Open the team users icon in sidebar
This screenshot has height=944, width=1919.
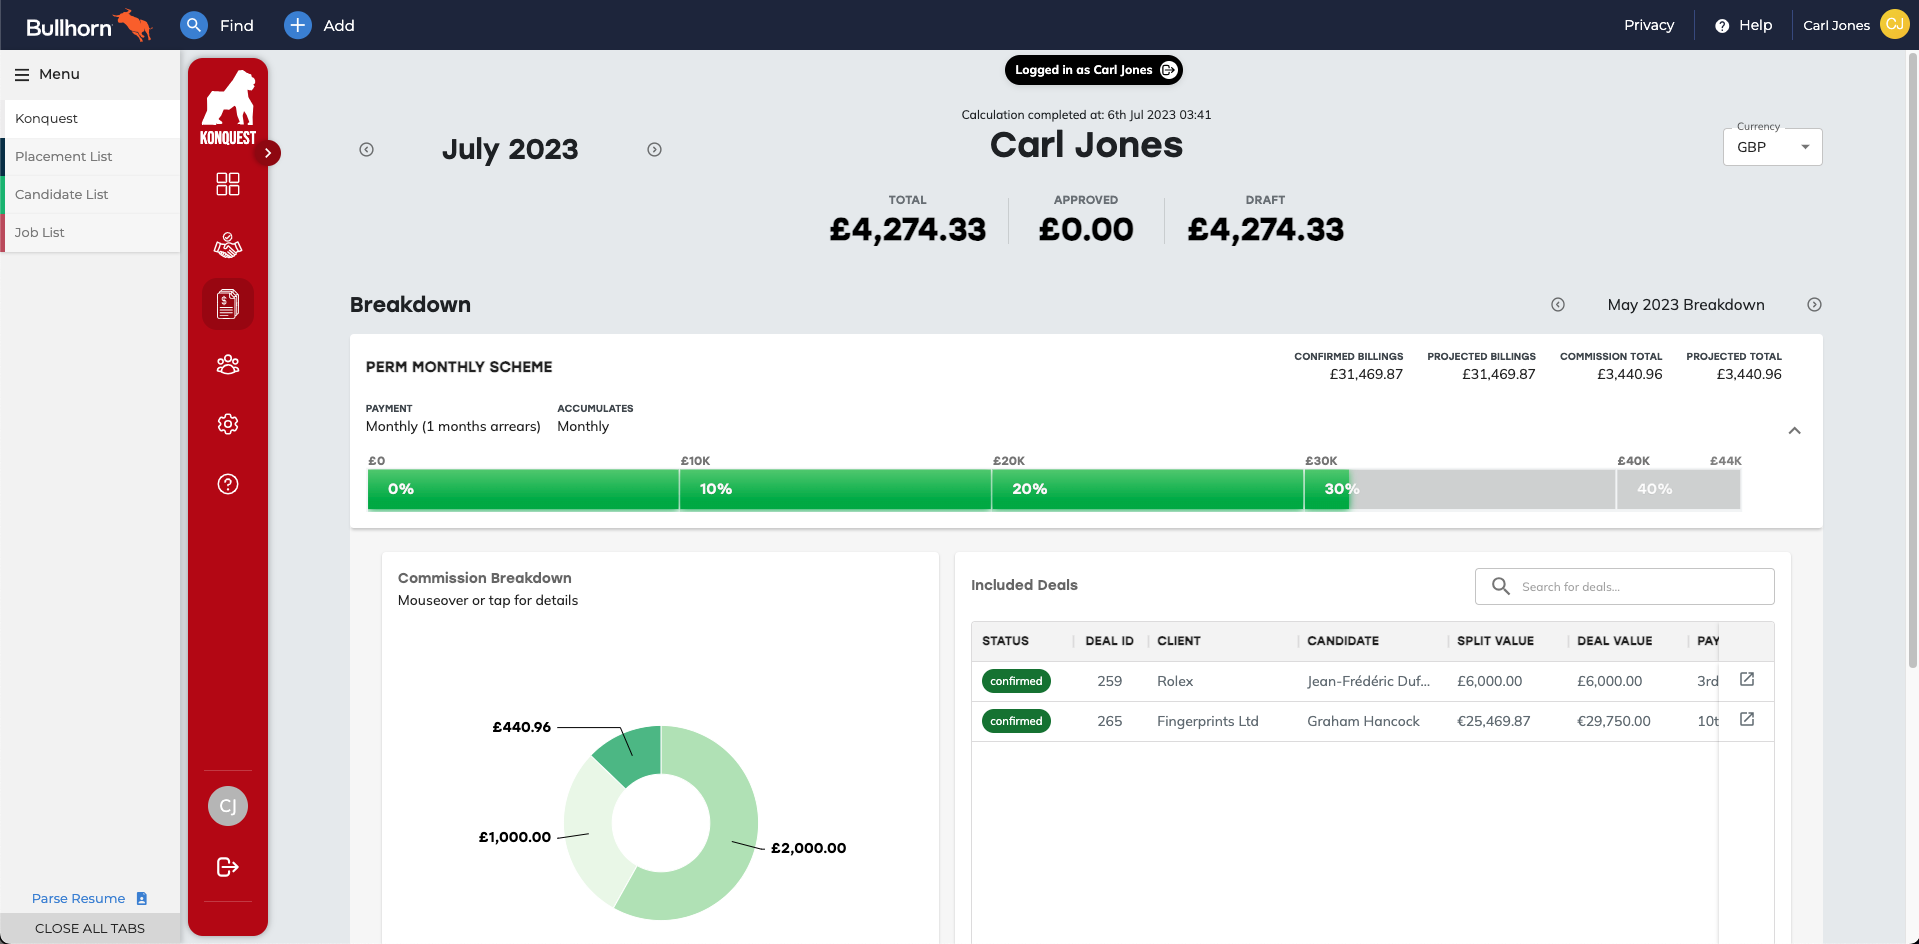[x=228, y=364]
